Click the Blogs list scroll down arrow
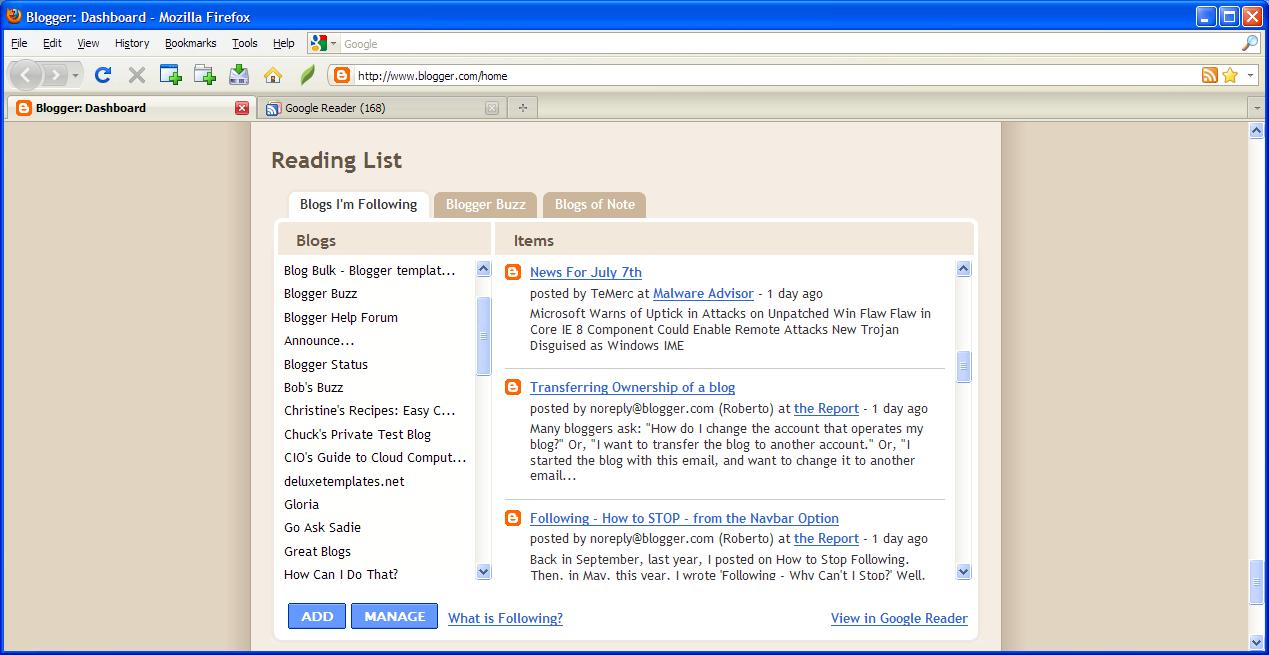Viewport: 1269px width, 655px height. (484, 572)
